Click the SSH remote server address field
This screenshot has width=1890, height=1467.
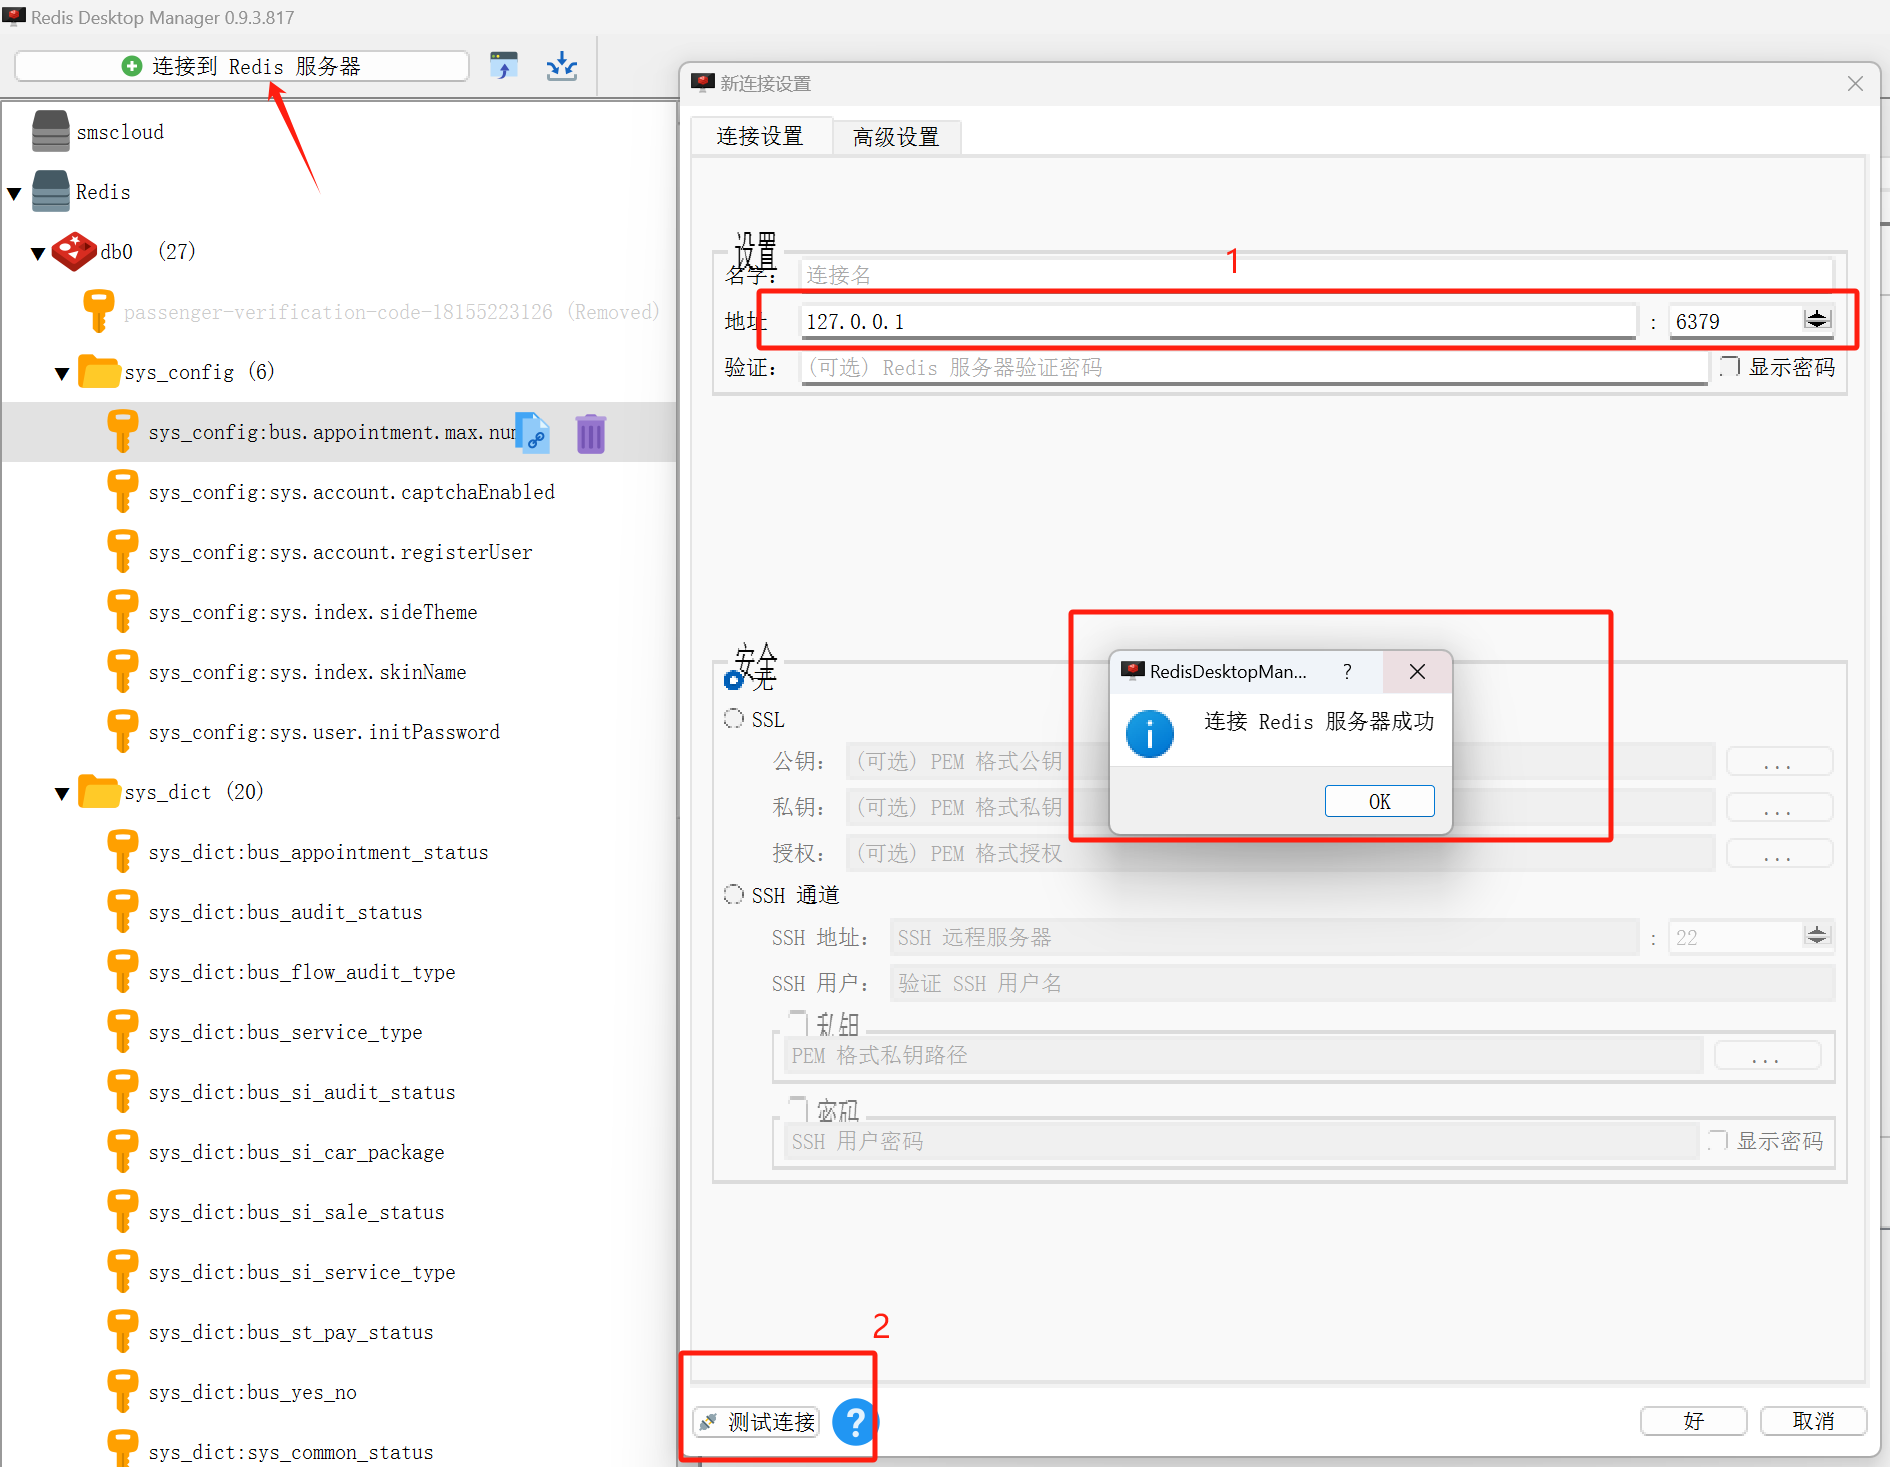tap(1264, 937)
